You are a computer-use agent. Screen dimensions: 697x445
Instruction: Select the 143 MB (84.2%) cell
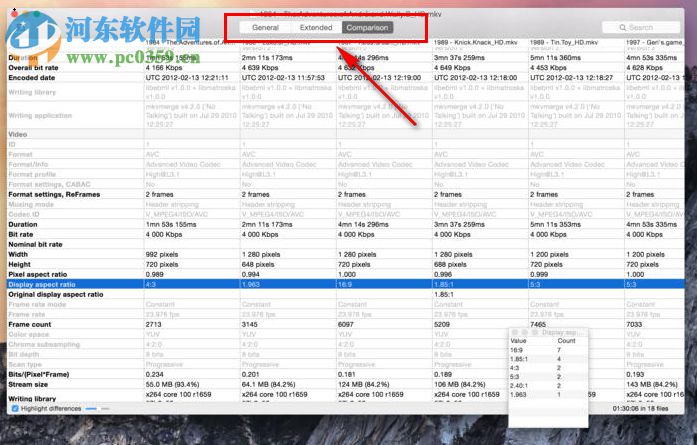coord(652,384)
